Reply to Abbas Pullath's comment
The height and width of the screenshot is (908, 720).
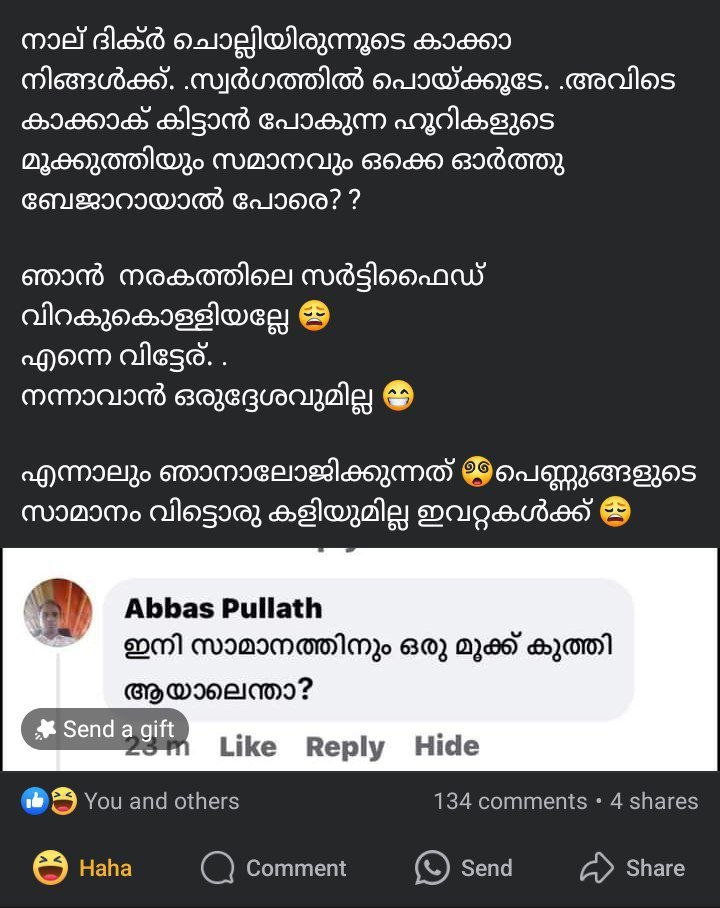[344, 746]
